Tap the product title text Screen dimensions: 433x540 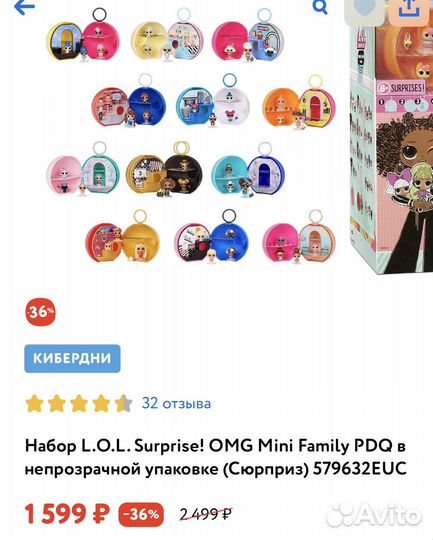tap(216, 457)
